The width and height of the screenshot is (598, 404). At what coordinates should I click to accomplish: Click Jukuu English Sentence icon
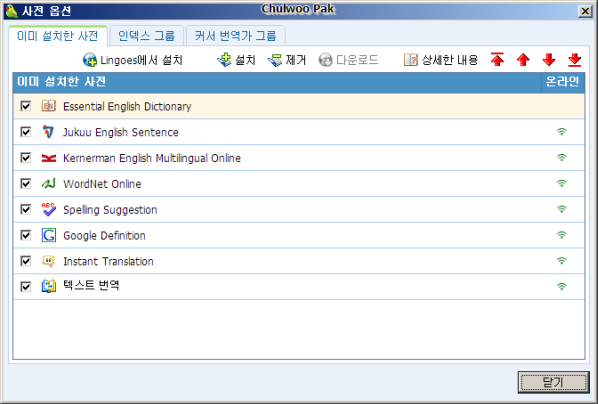(48, 132)
